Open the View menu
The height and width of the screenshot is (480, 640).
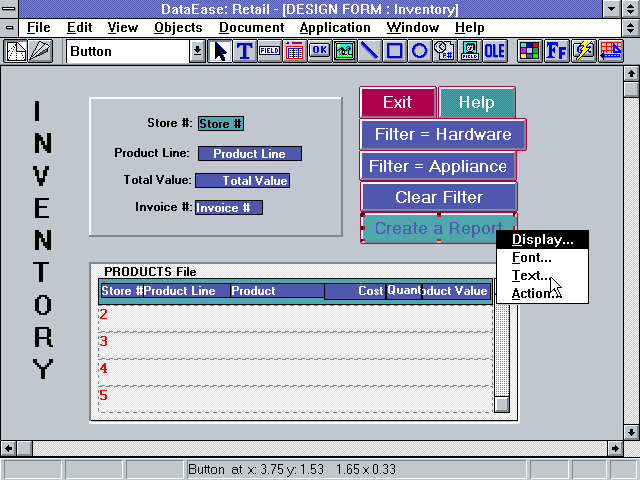click(122, 27)
